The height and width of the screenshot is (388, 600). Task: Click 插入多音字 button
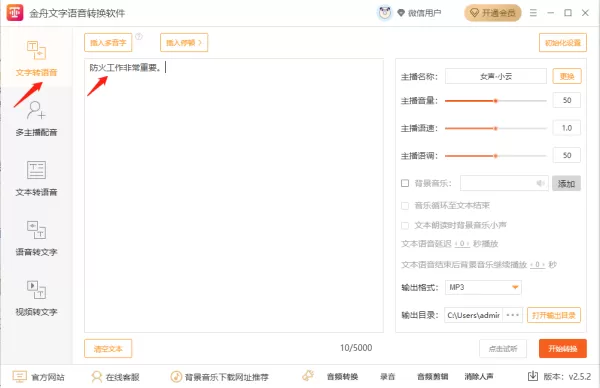[108, 42]
